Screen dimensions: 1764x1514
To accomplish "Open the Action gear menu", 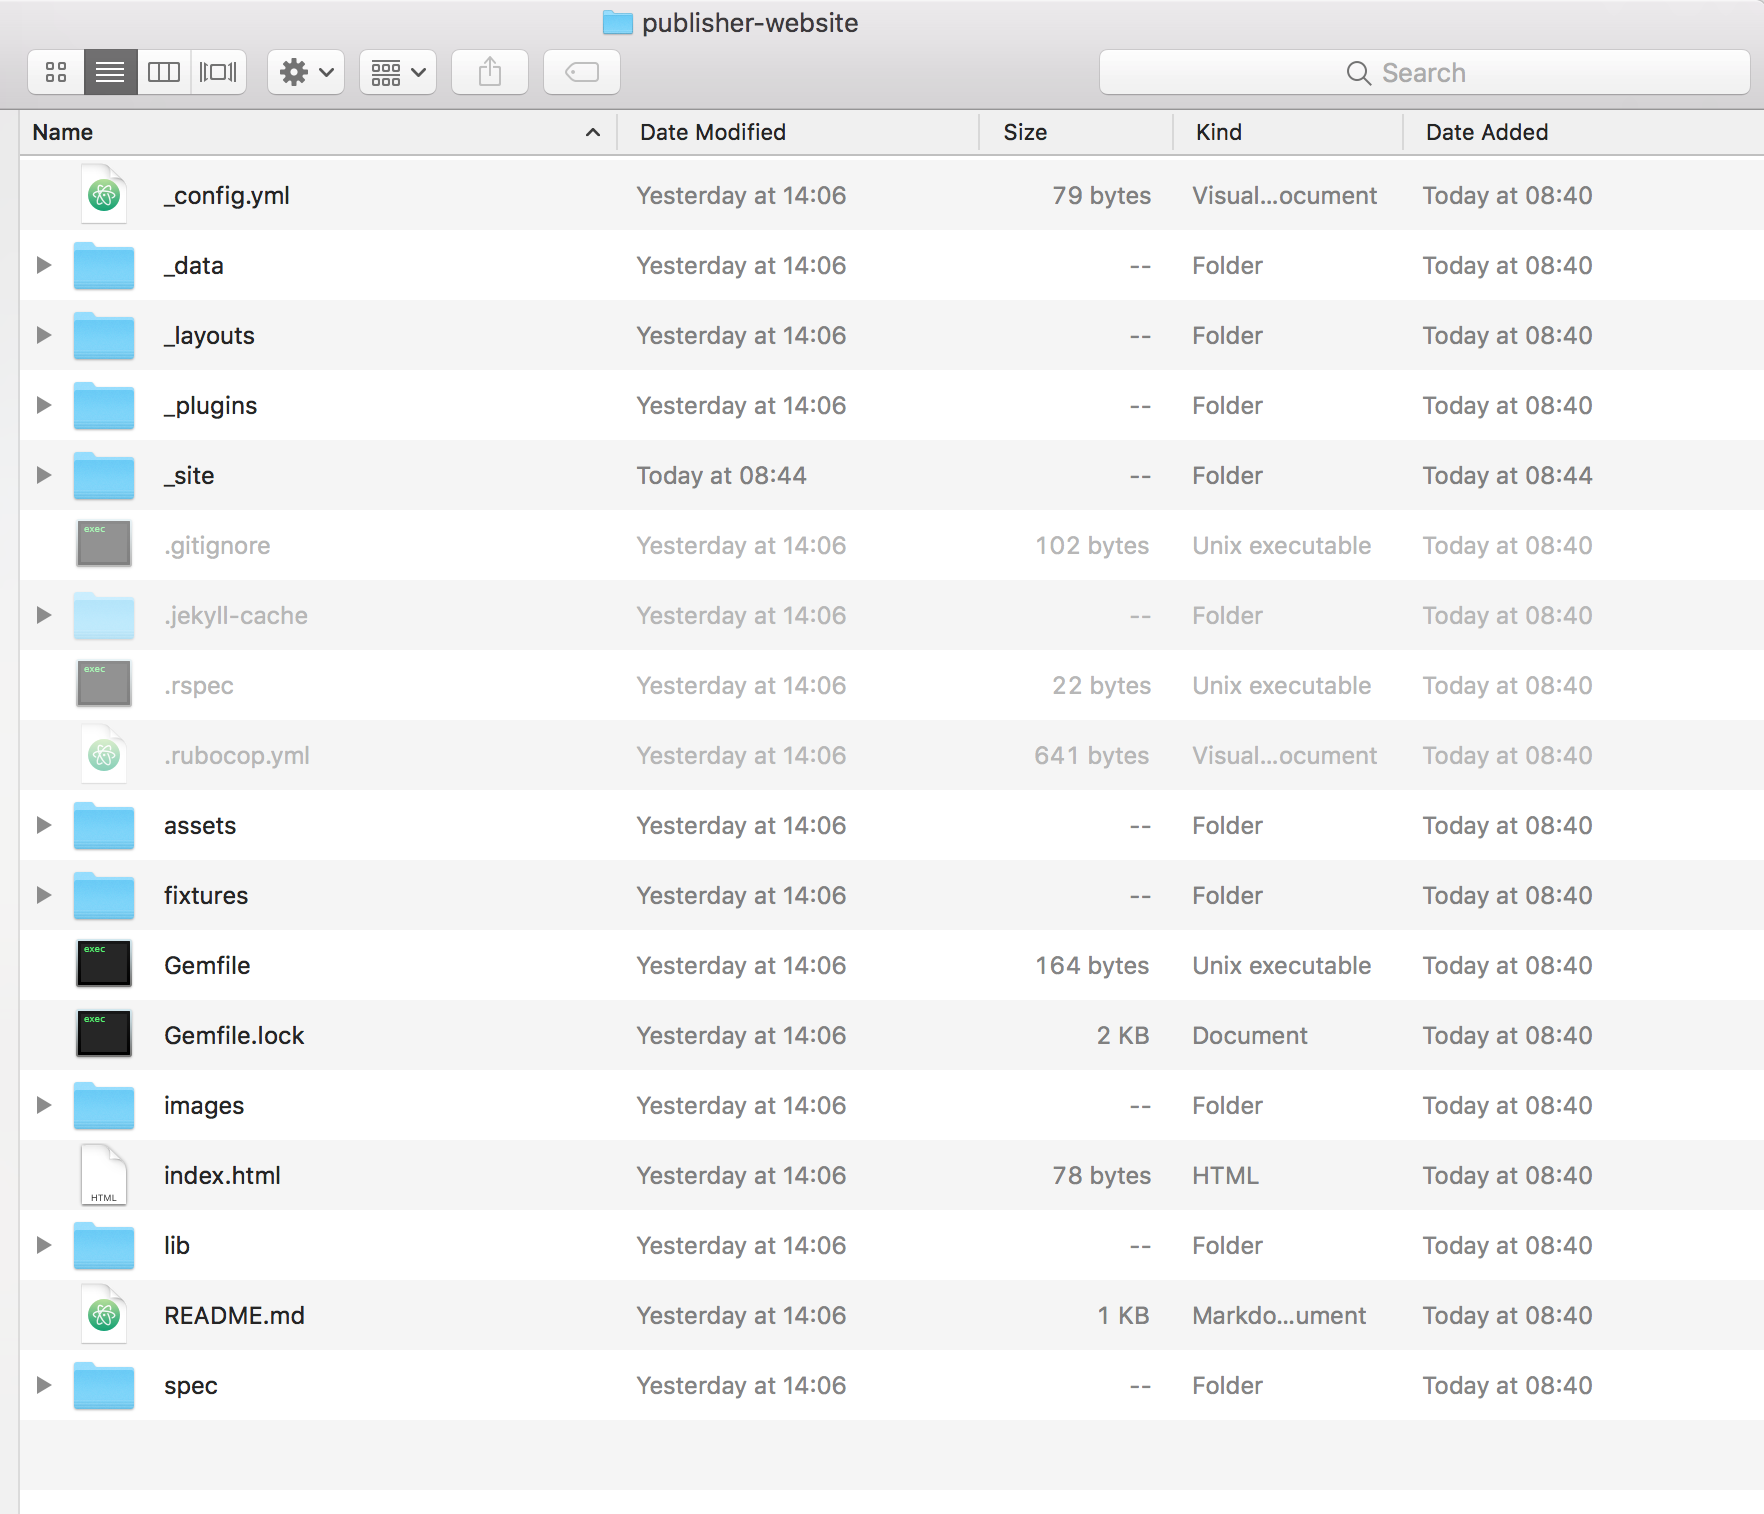I will [x=306, y=72].
